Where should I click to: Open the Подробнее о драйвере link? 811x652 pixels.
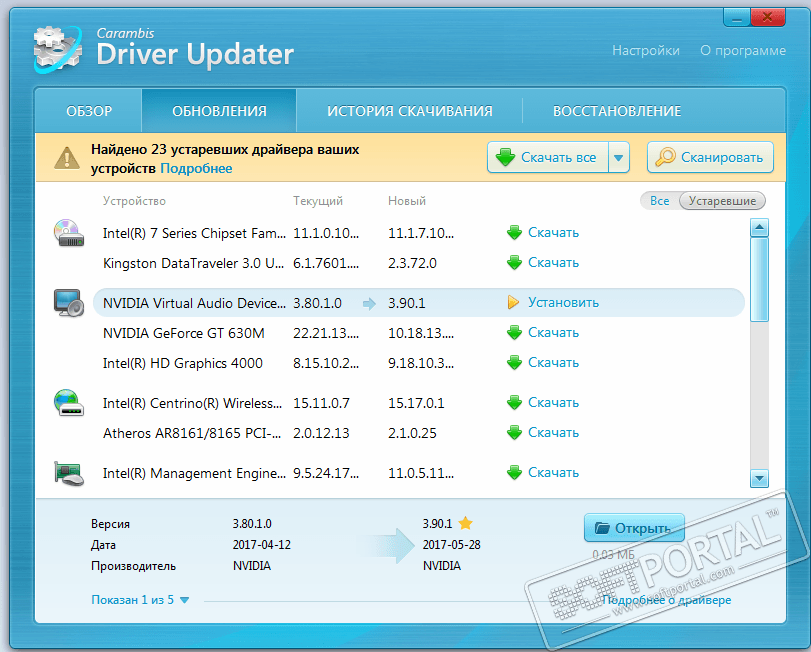coord(667,600)
